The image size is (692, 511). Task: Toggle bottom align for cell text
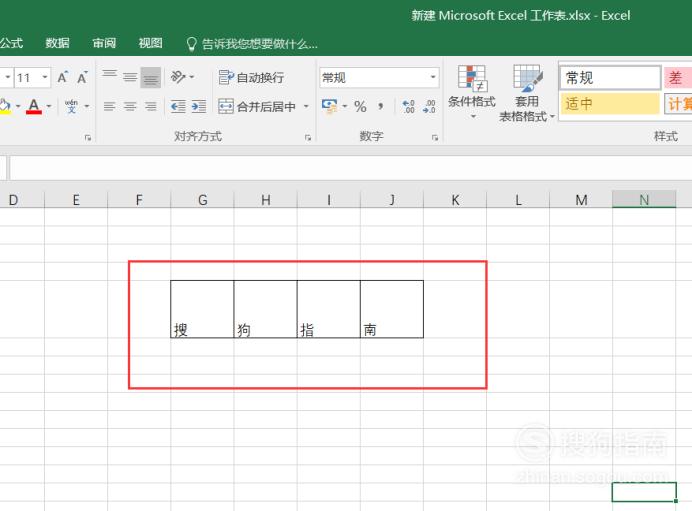(150, 78)
